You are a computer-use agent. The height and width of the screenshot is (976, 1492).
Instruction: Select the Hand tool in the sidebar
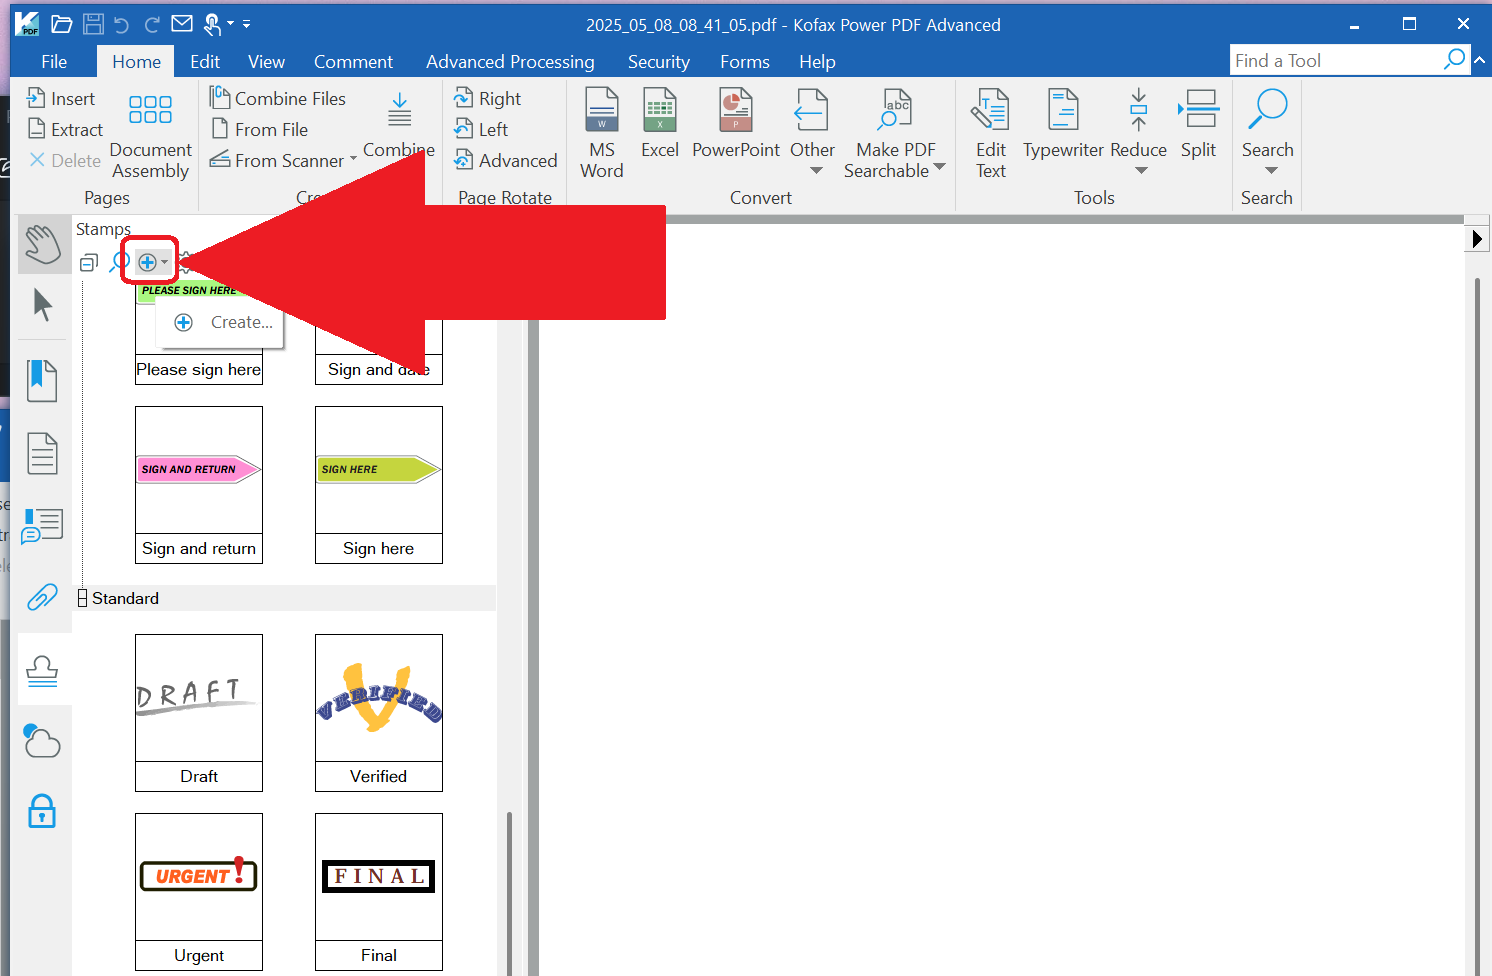pos(43,244)
